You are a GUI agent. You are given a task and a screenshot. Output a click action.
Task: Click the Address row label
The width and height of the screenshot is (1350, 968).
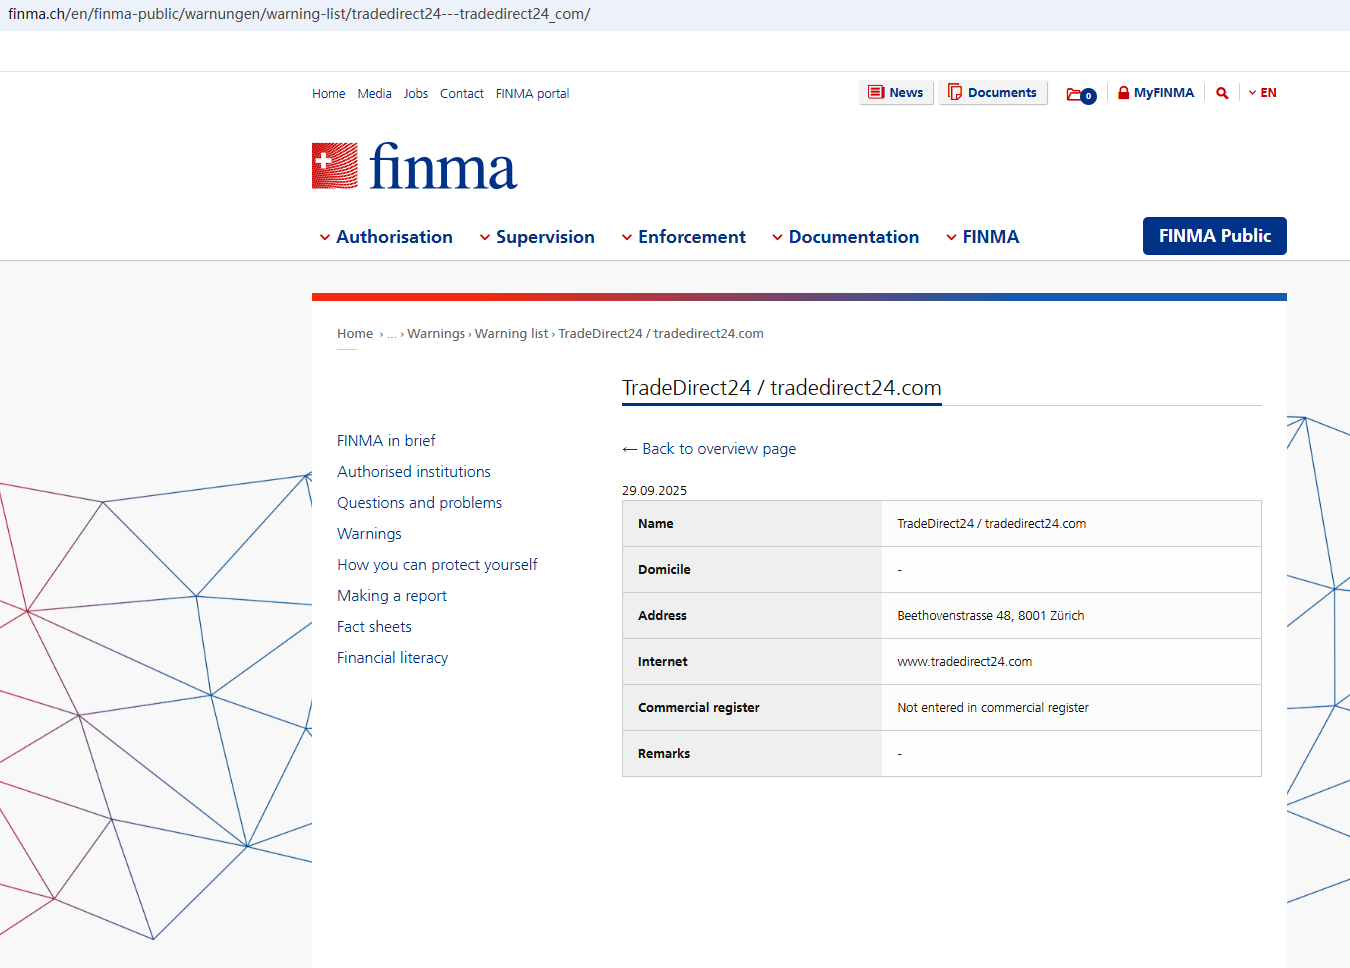click(x=662, y=616)
